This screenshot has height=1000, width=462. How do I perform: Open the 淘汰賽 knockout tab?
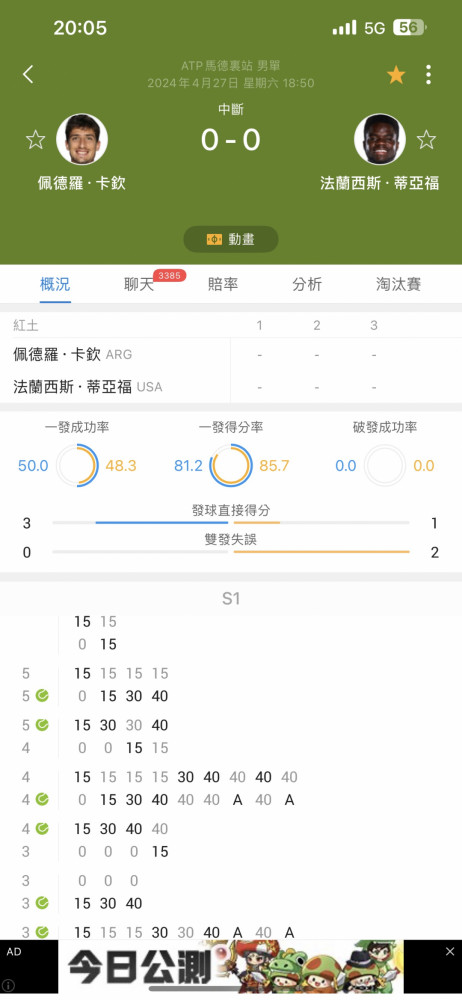[399, 284]
